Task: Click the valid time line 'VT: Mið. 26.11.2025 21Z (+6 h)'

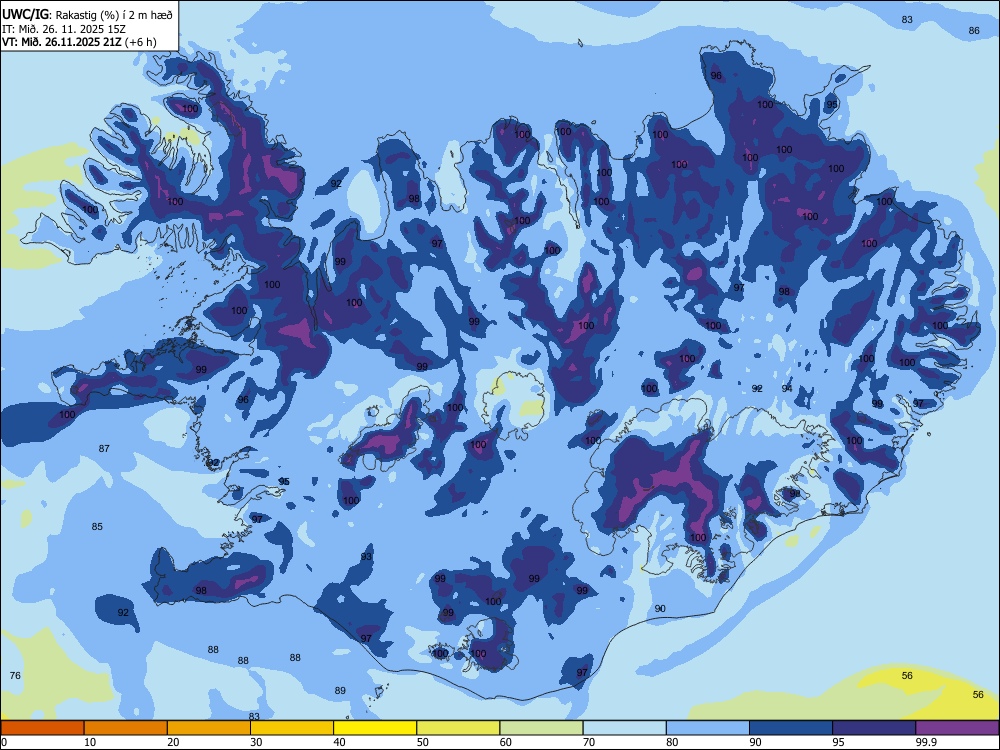Action: [x=79, y=42]
